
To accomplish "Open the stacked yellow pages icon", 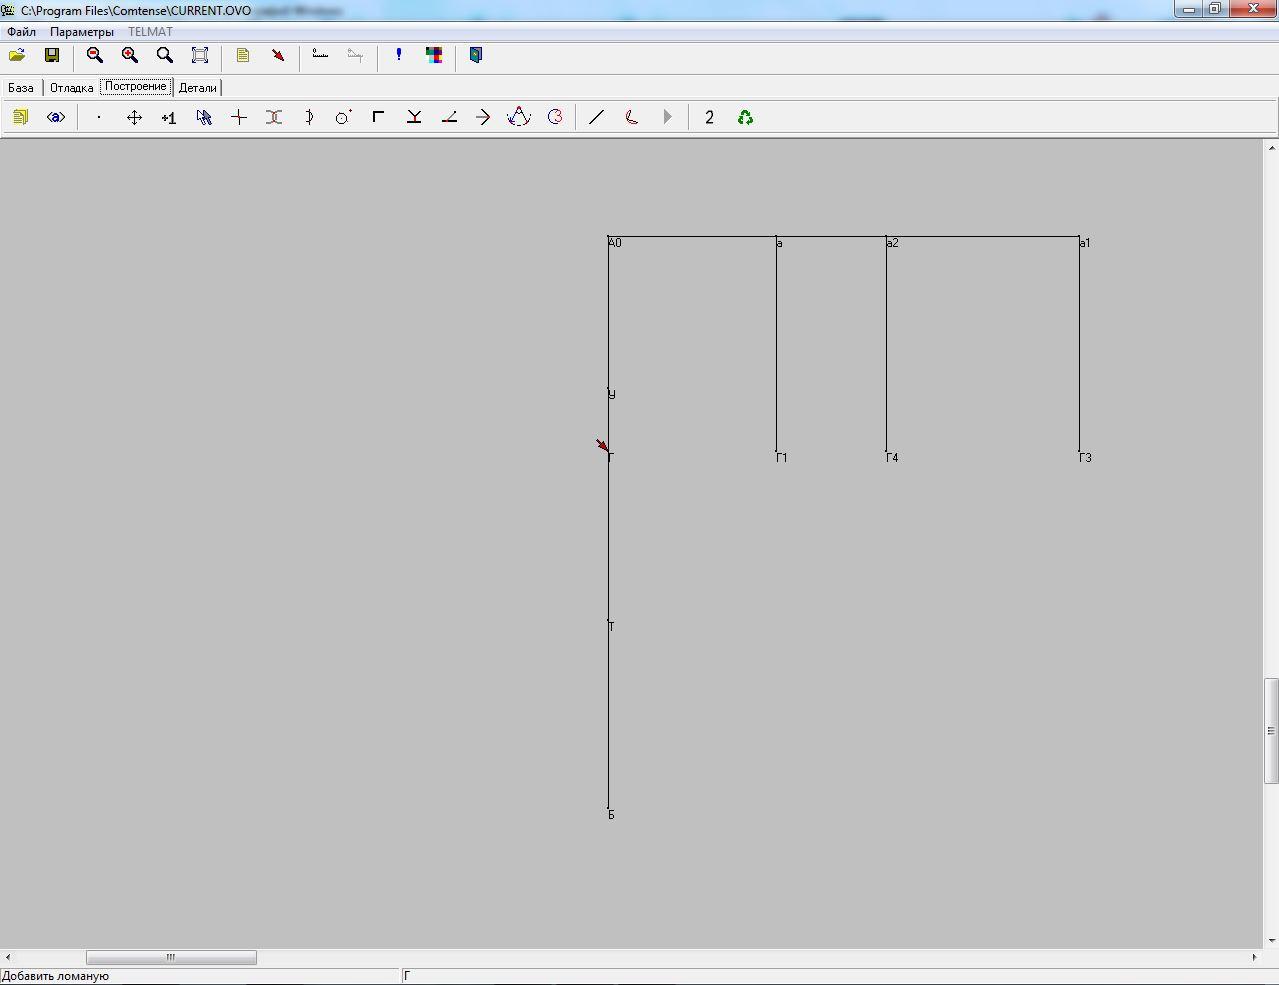I will (x=20, y=117).
